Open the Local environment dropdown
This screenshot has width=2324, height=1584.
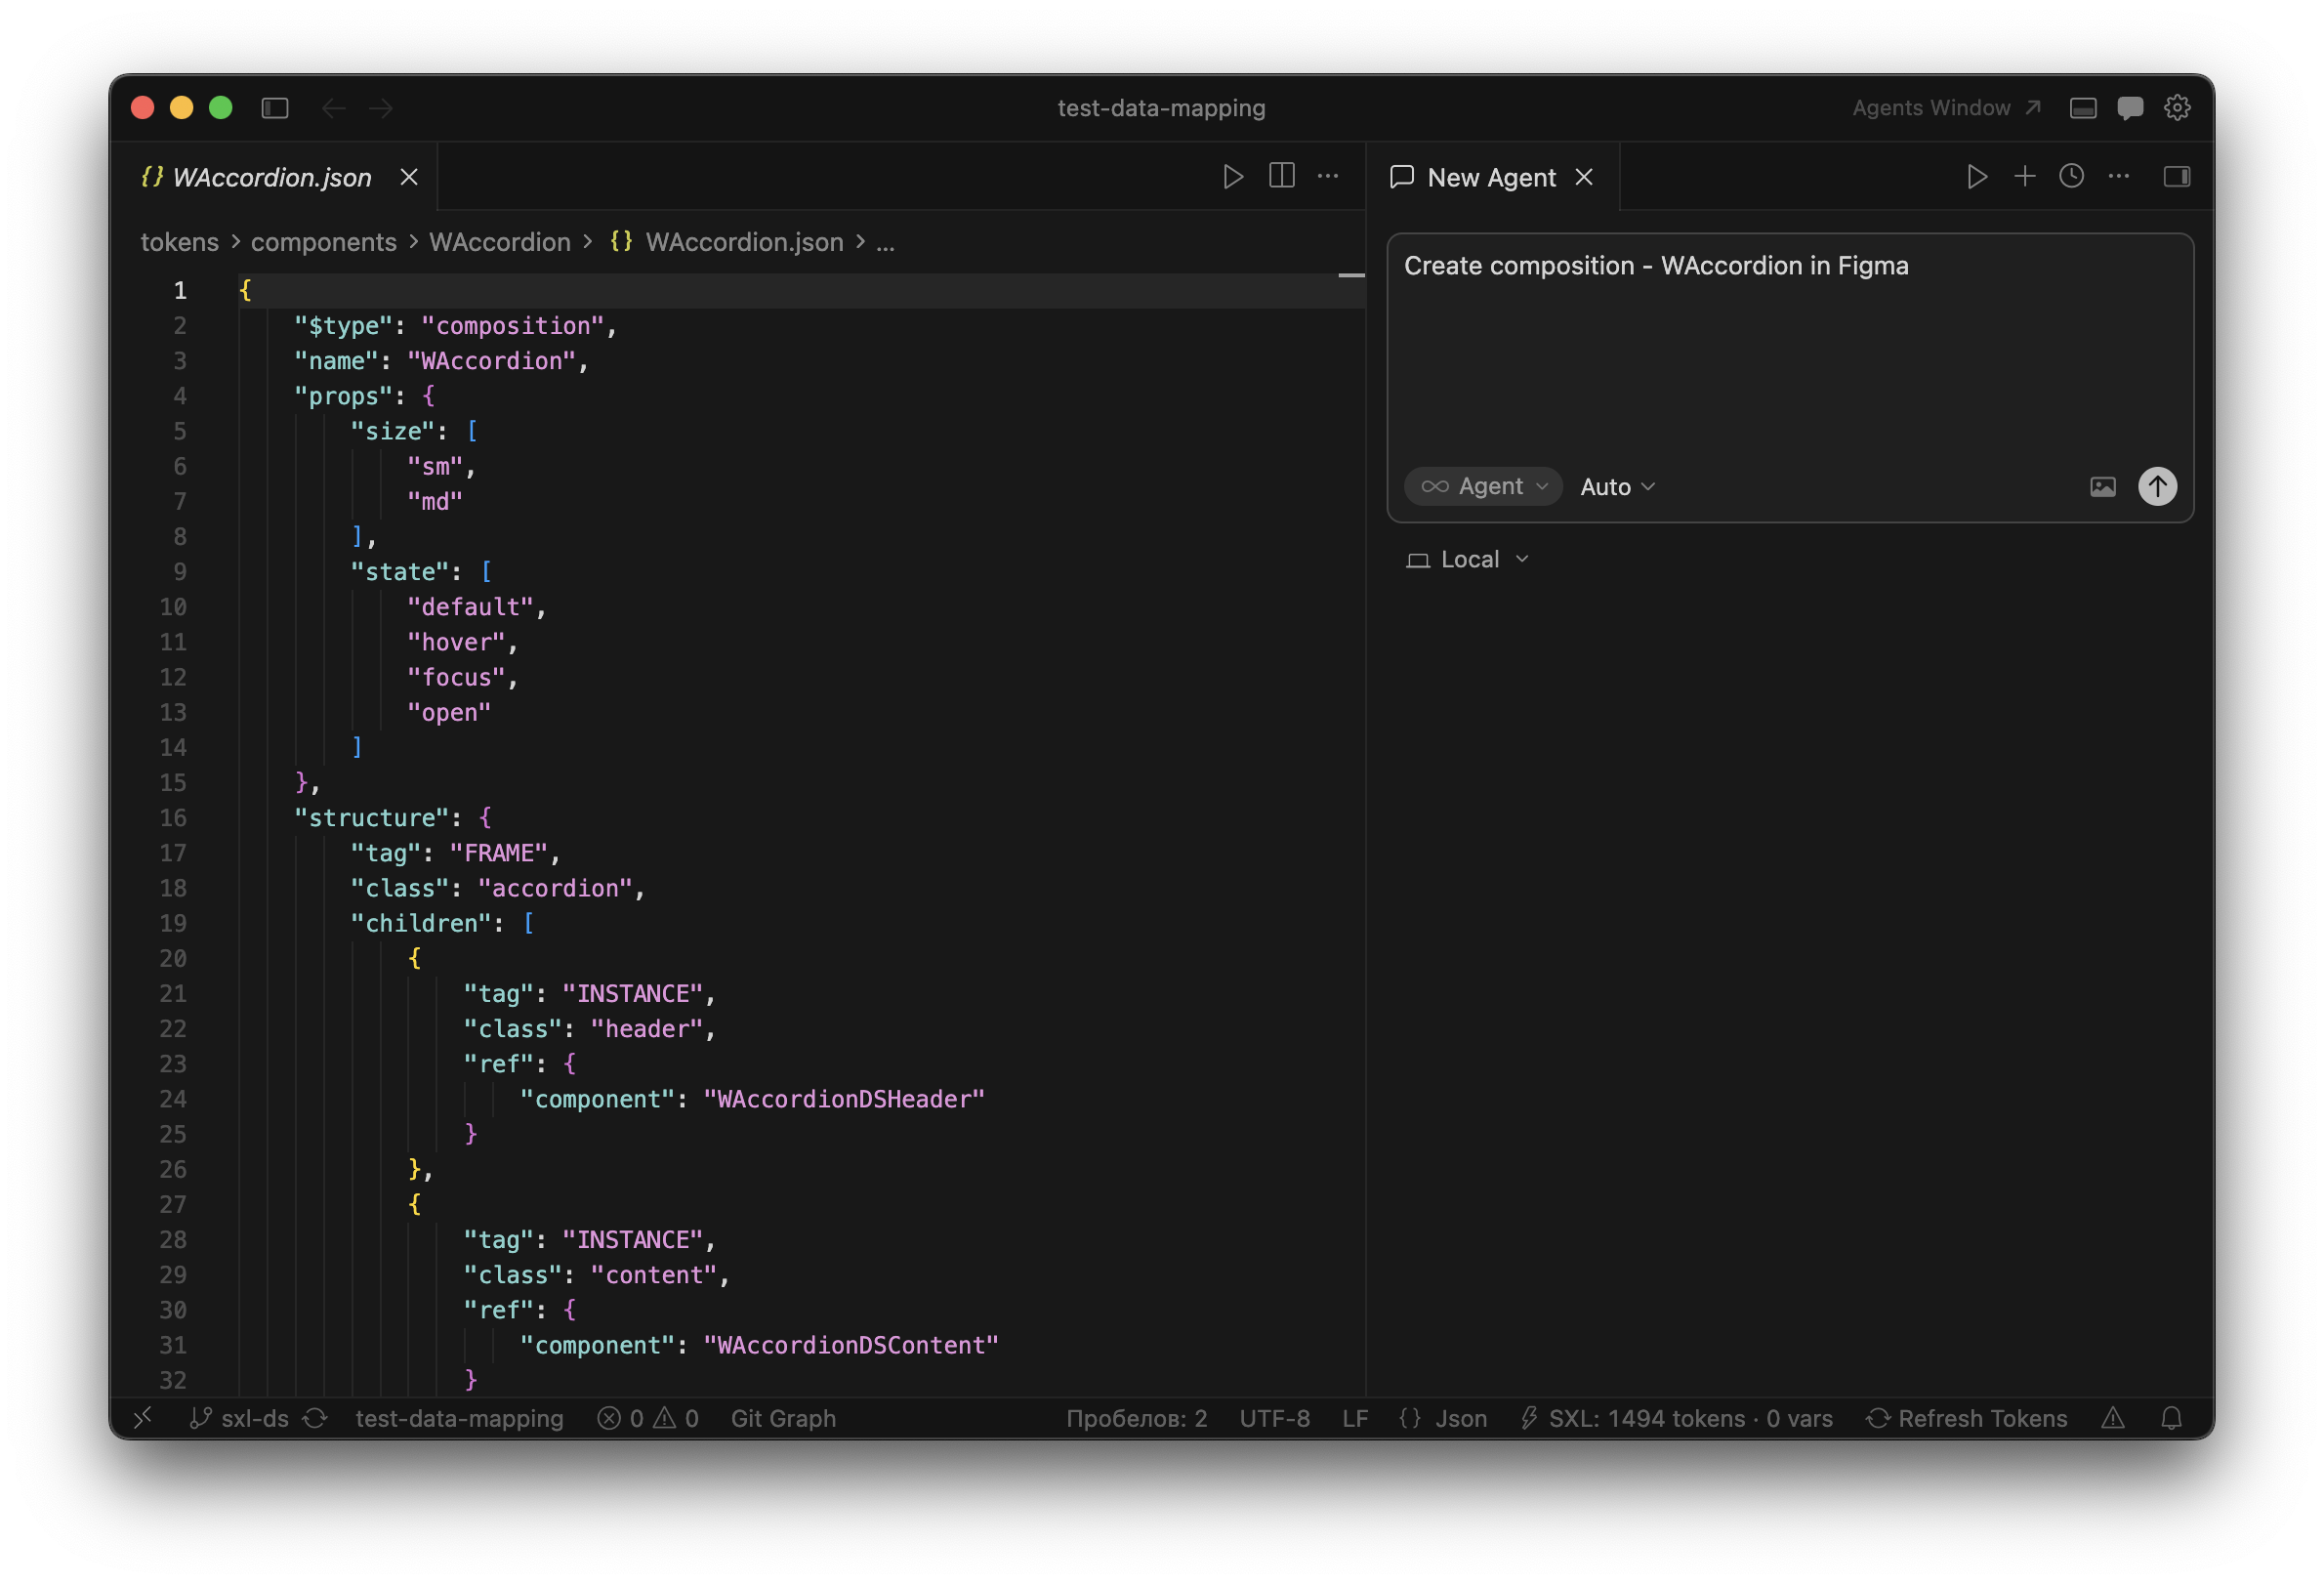(x=1468, y=559)
